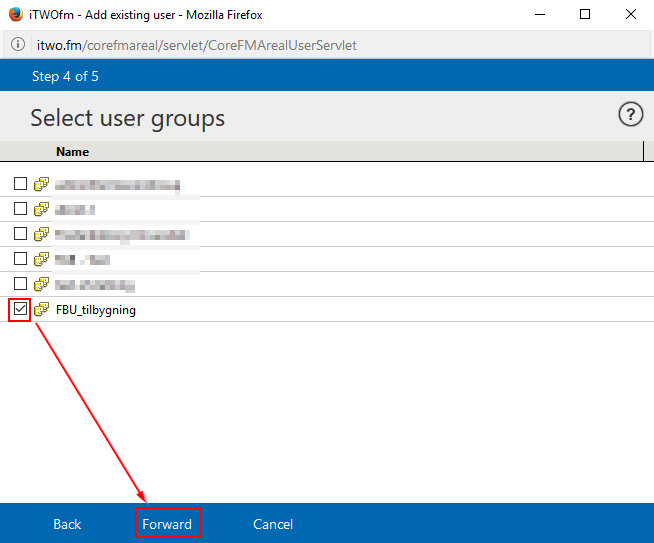The image size is (654, 543).
Task: Click the Firefox logo in title bar
Action: click(16, 14)
